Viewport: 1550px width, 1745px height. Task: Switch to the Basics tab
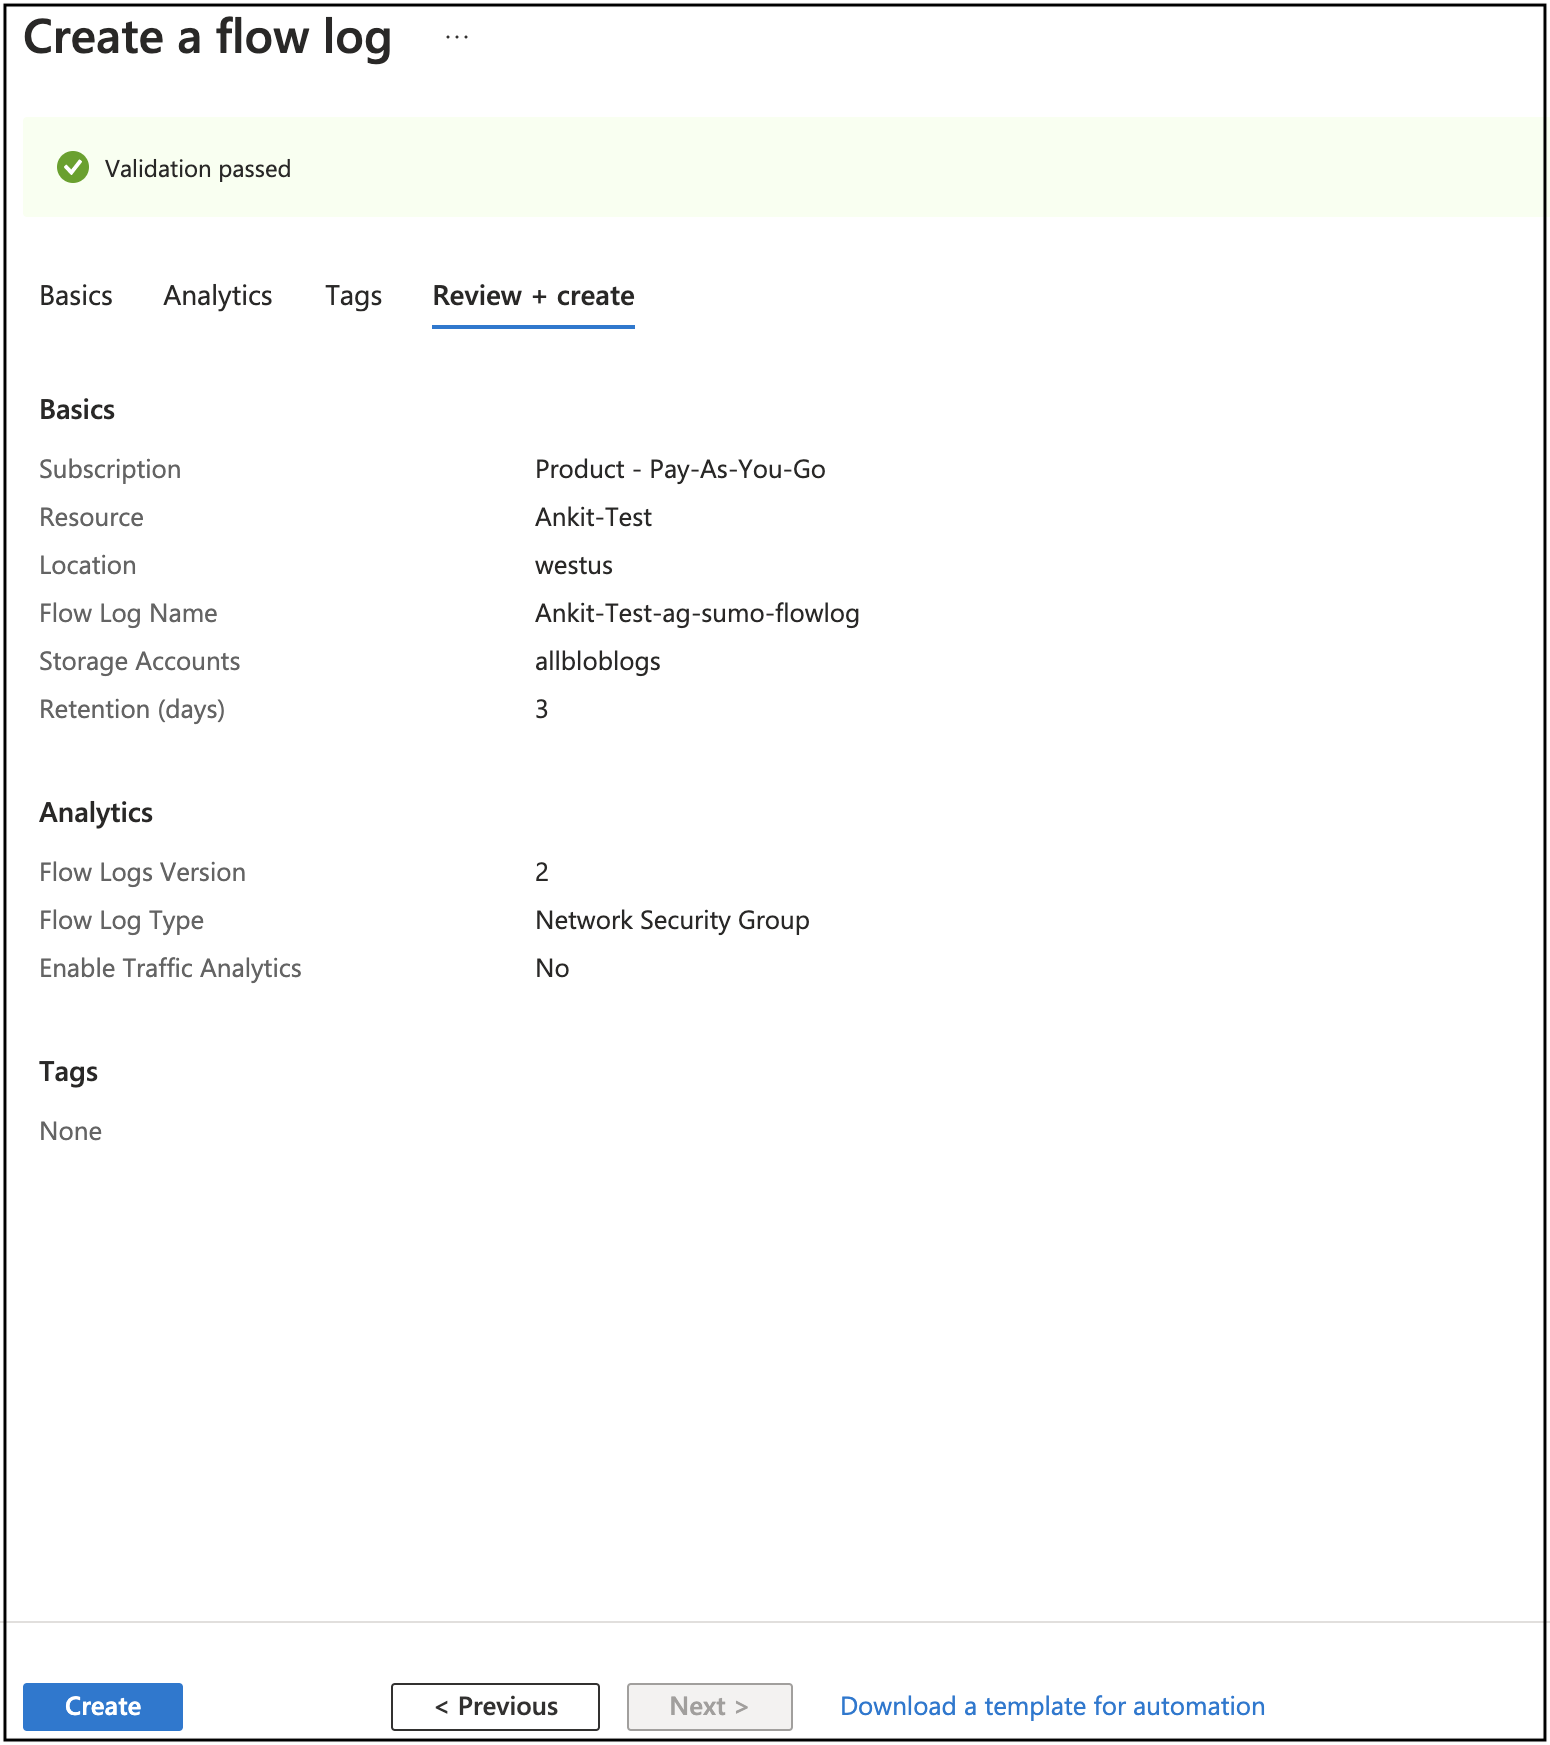click(76, 296)
